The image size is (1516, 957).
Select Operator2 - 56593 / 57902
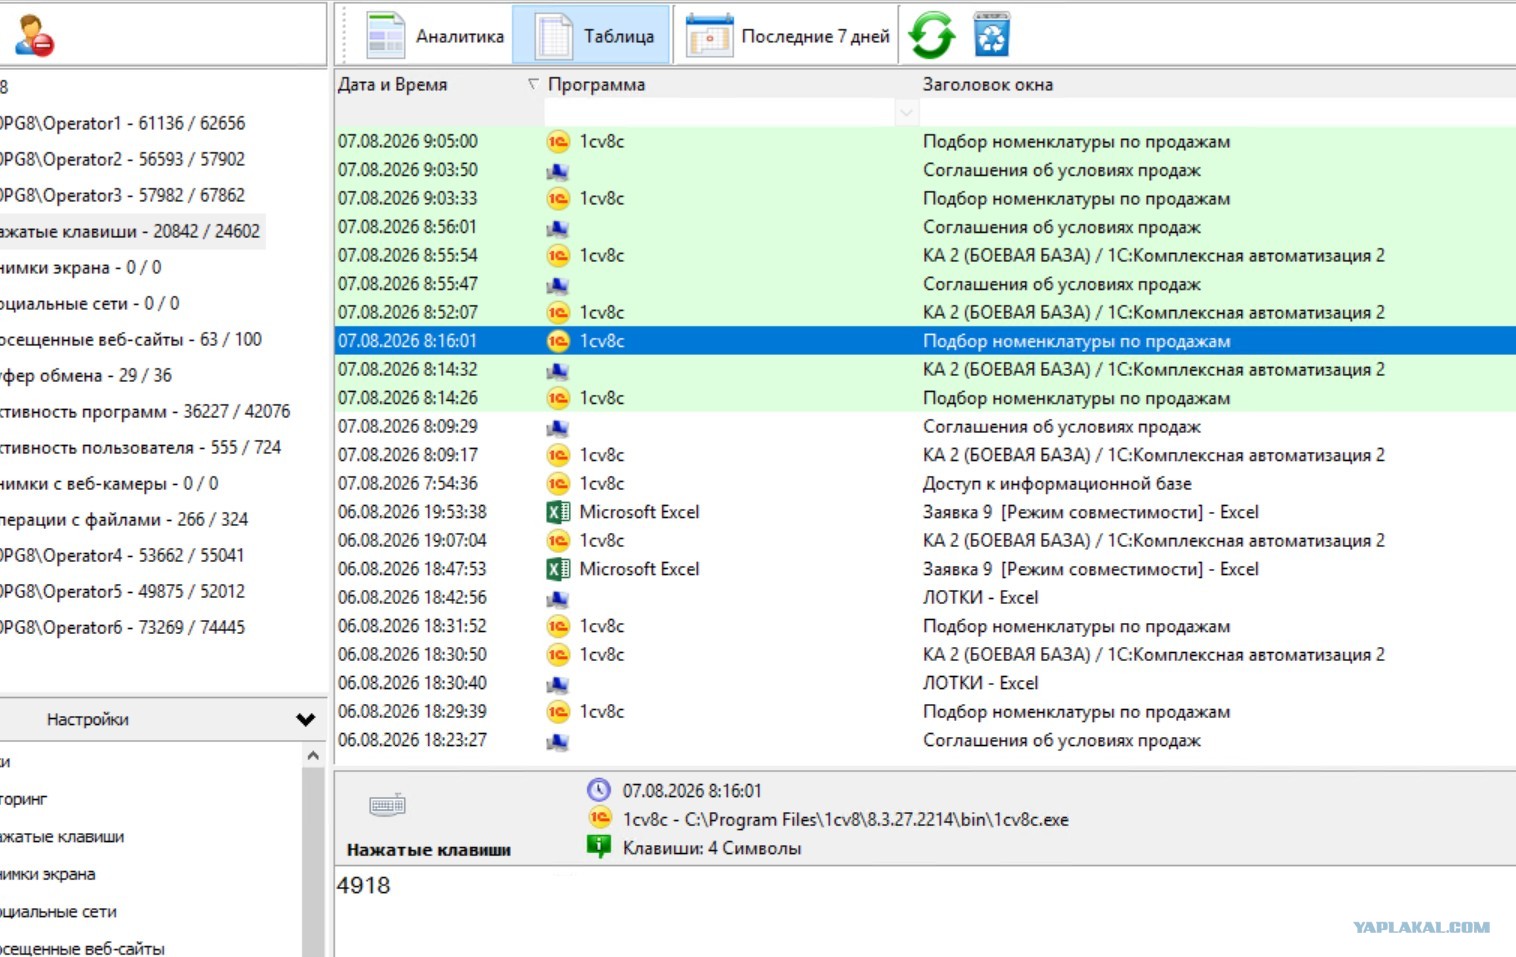click(x=122, y=159)
